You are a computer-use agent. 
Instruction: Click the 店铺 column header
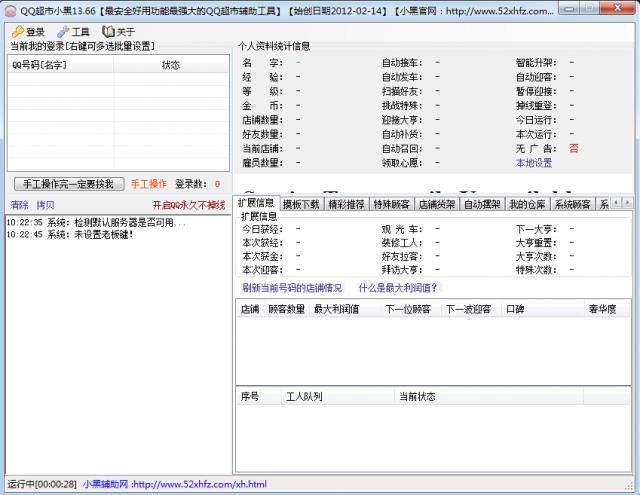point(250,309)
